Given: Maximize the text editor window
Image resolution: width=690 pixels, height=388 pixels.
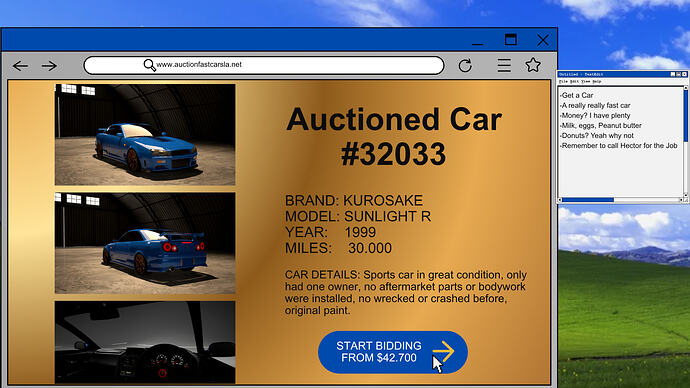Looking at the screenshot, I should (x=679, y=74).
